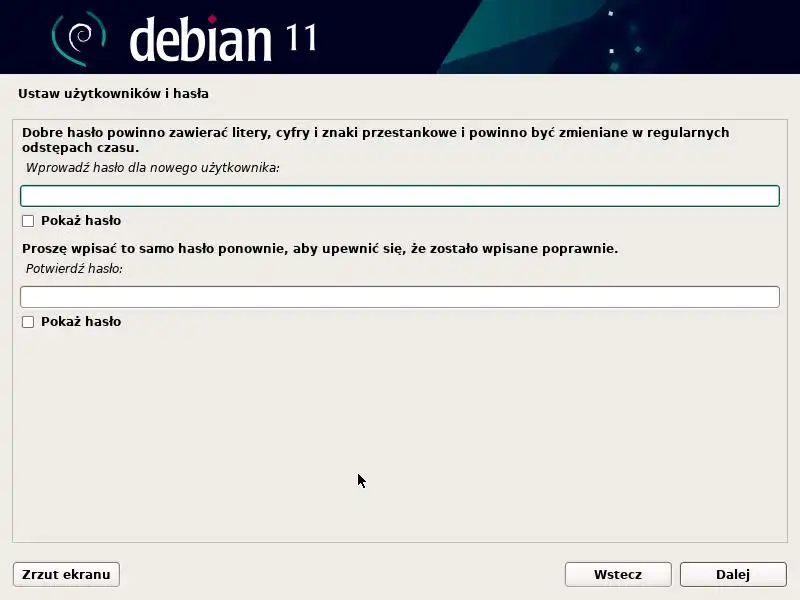Click the second "Pokaż hasło" text label
The image size is (800, 600).
pos(81,322)
